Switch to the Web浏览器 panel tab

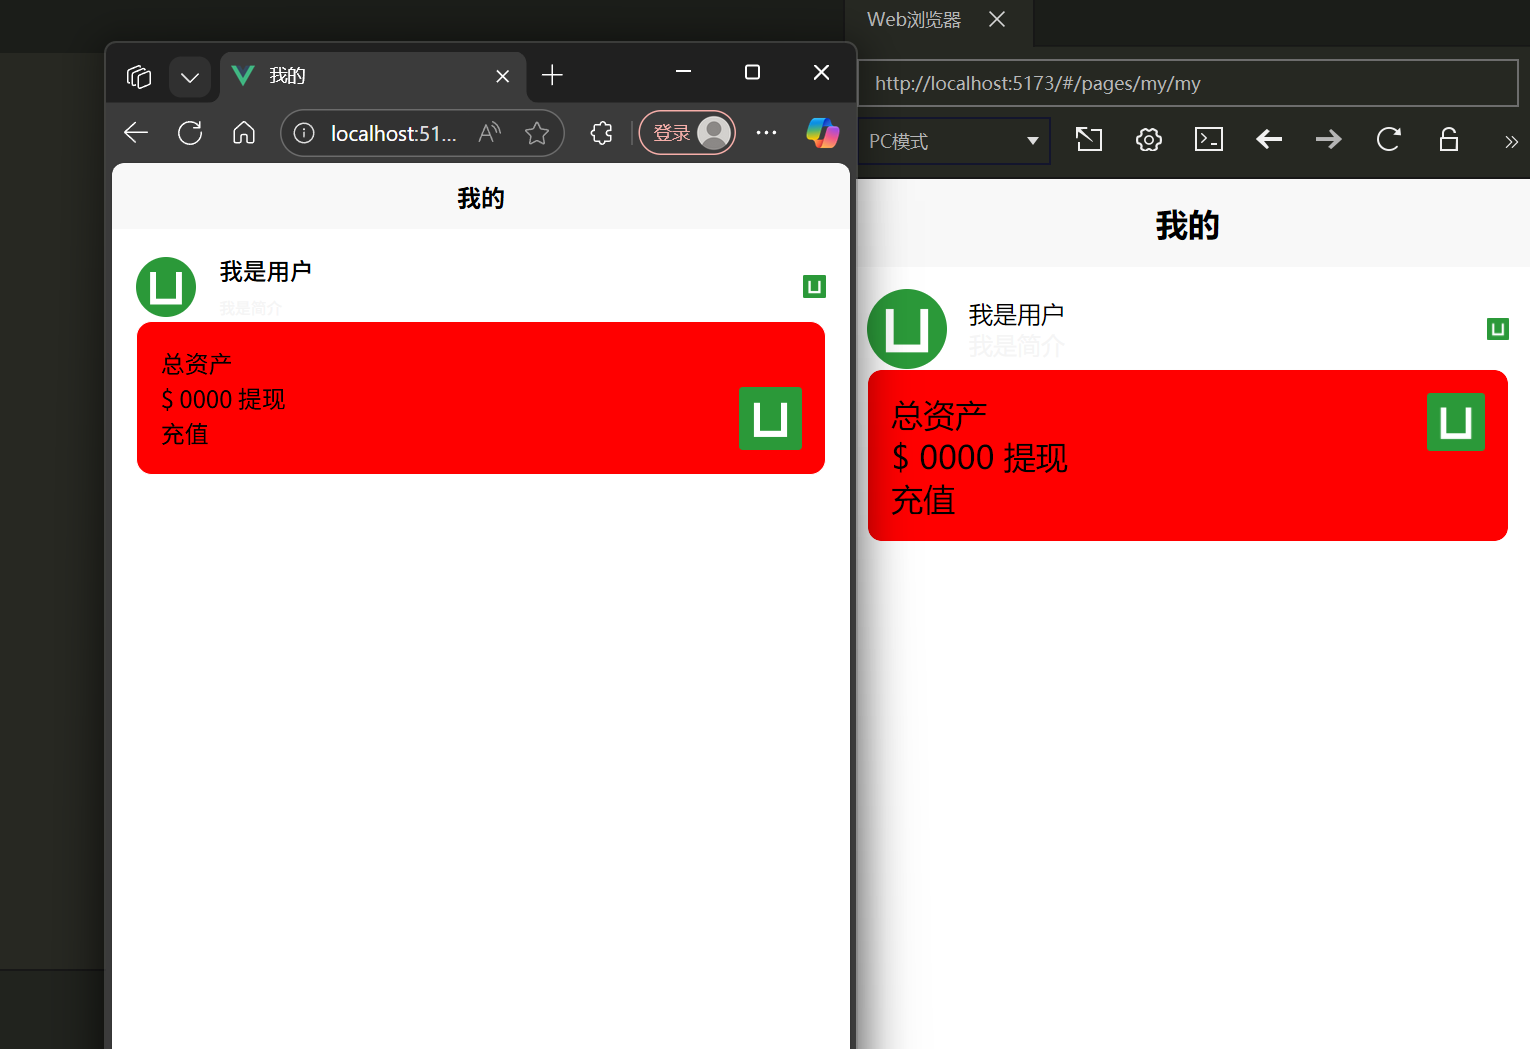[x=913, y=20]
